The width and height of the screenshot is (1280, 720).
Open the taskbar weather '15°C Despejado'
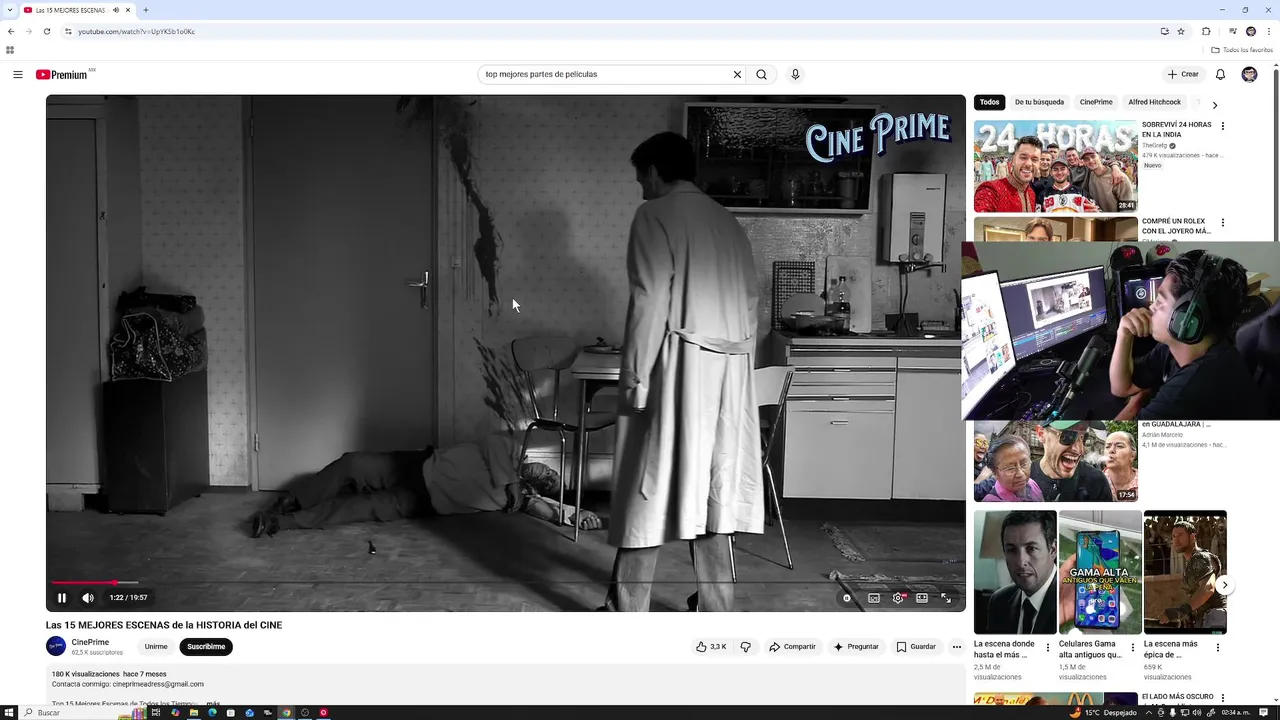tap(1103, 713)
